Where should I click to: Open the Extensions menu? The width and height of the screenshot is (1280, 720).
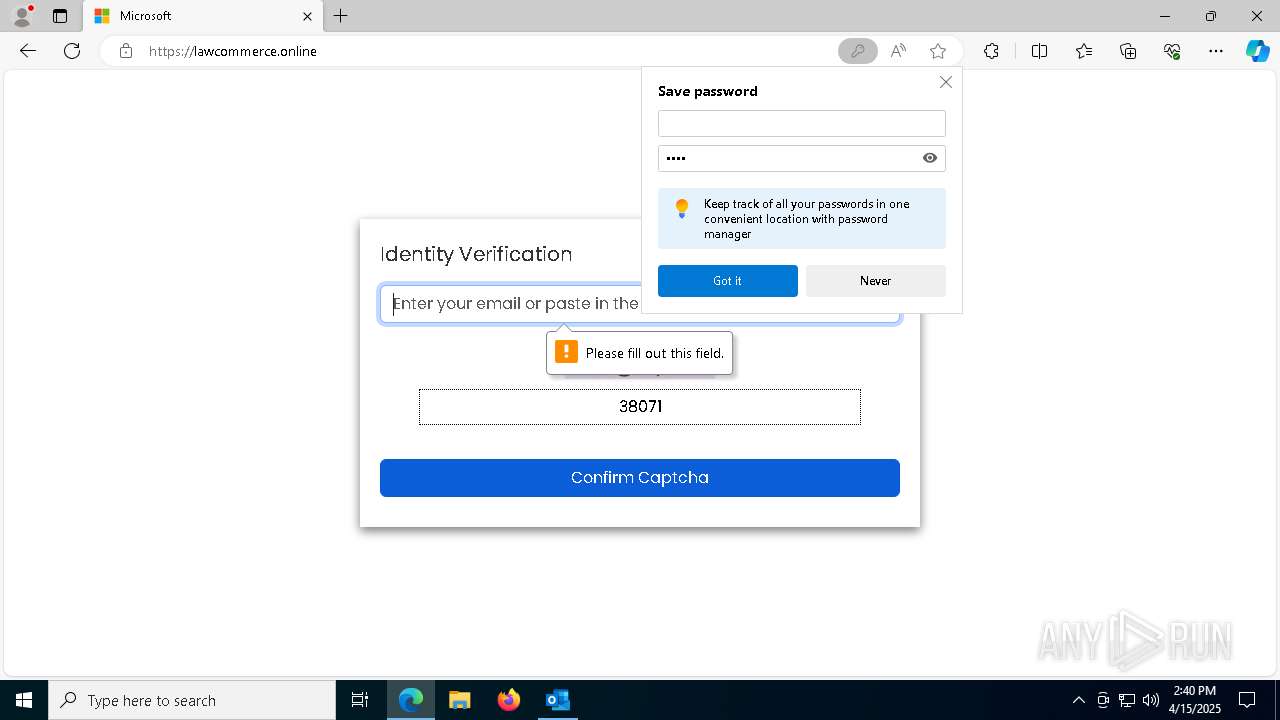coord(991,51)
